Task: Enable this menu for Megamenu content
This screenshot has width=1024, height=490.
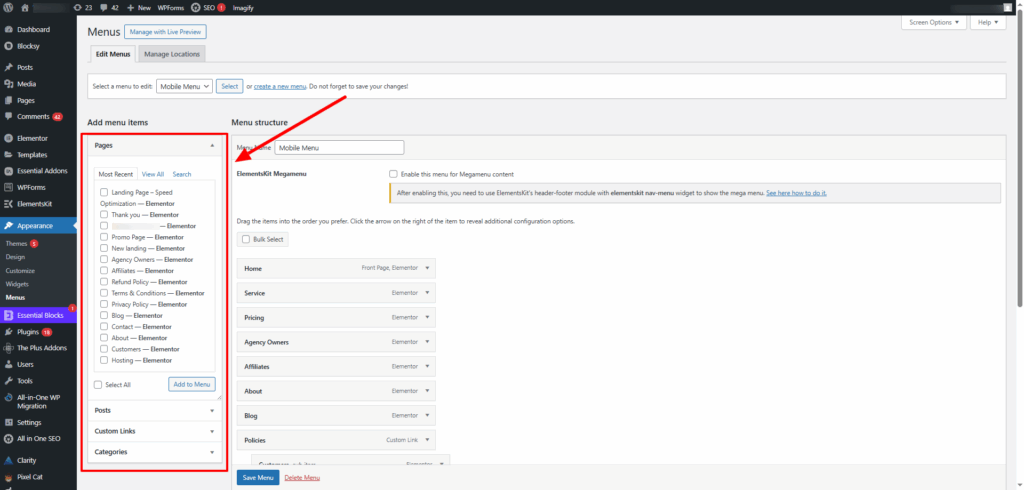Action: pyautogui.click(x=393, y=174)
